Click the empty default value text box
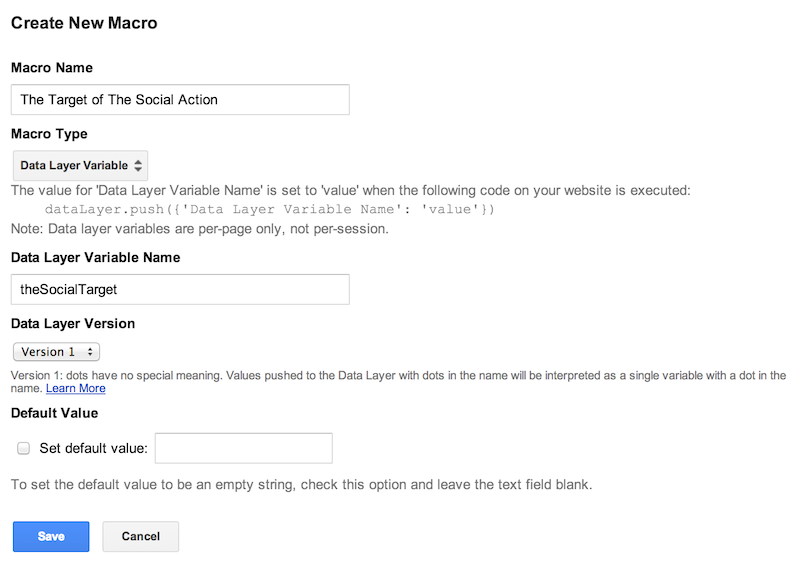The width and height of the screenshot is (800, 566). click(x=244, y=448)
